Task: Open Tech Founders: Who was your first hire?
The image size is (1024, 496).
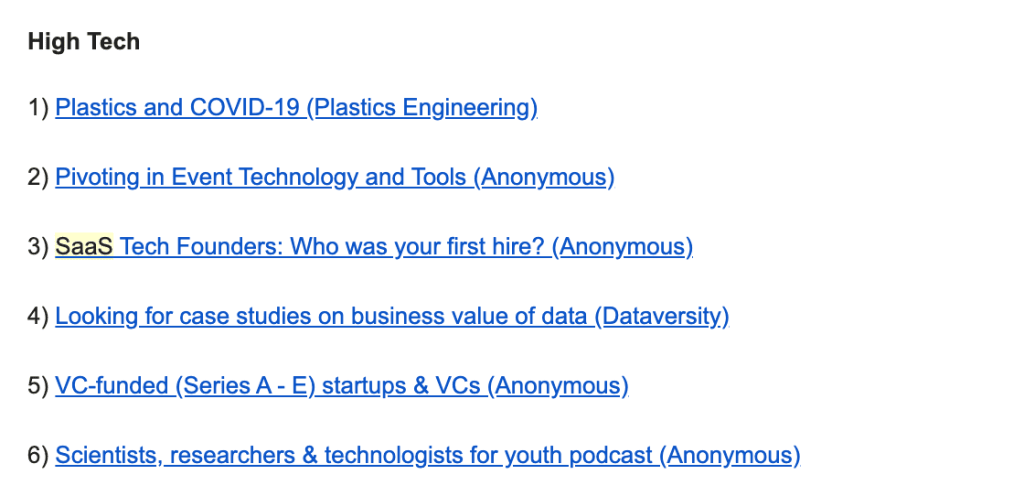Action: 332,246
